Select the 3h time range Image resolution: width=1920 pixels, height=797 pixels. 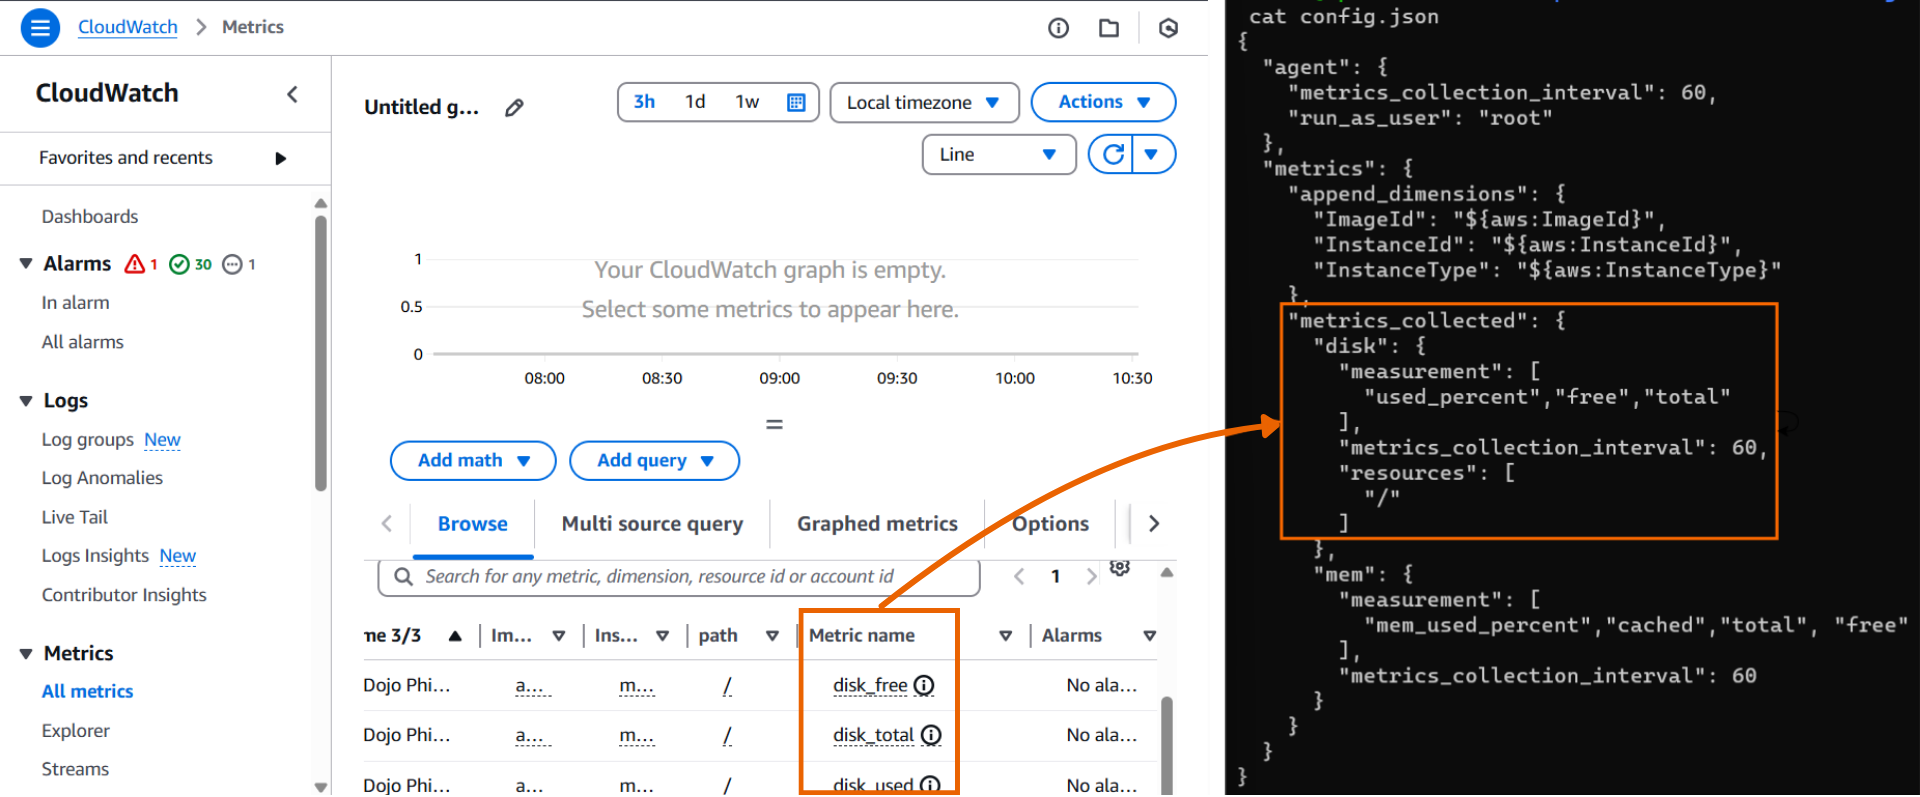coord(644,102)
